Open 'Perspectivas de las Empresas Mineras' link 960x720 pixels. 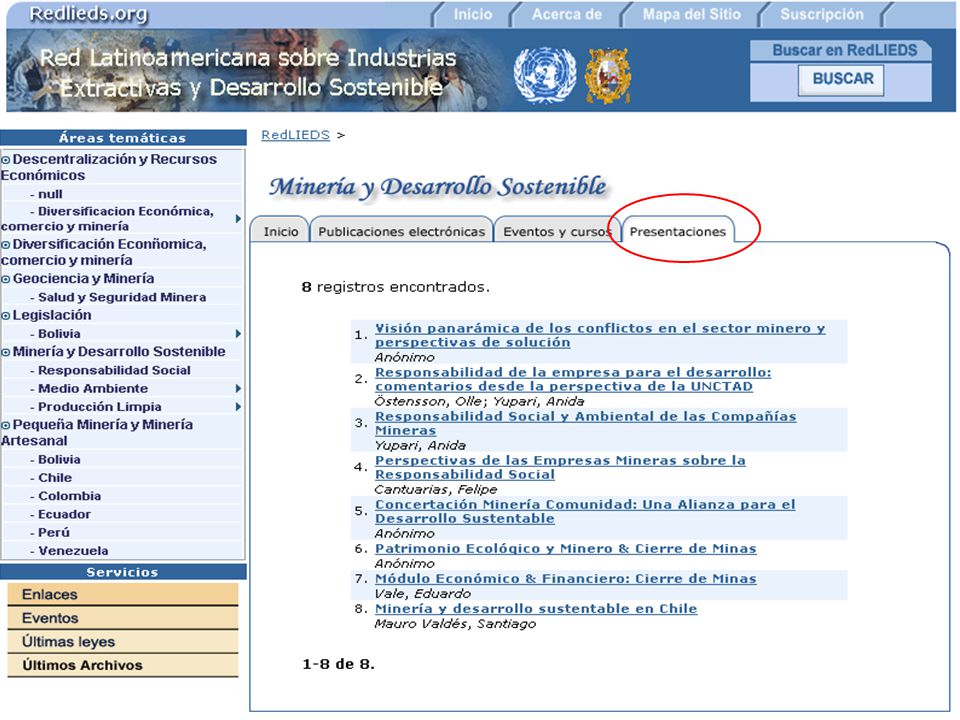point(560,467)
